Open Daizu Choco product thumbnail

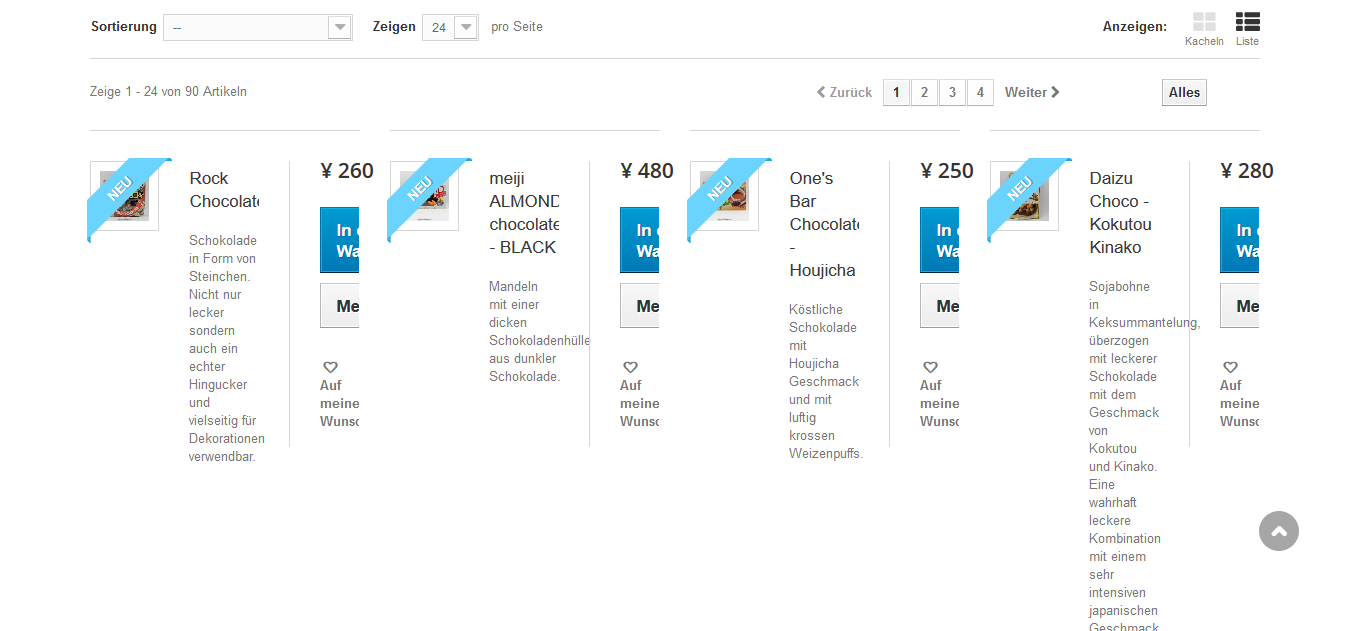click(1024, 196)
